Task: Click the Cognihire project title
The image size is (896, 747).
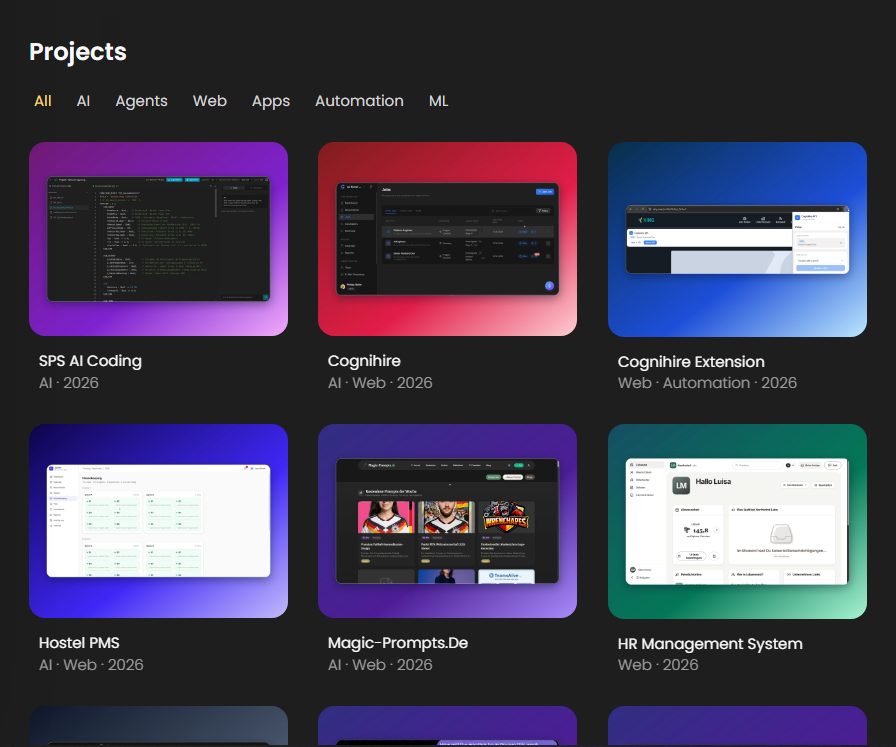Action: [364, 361]
